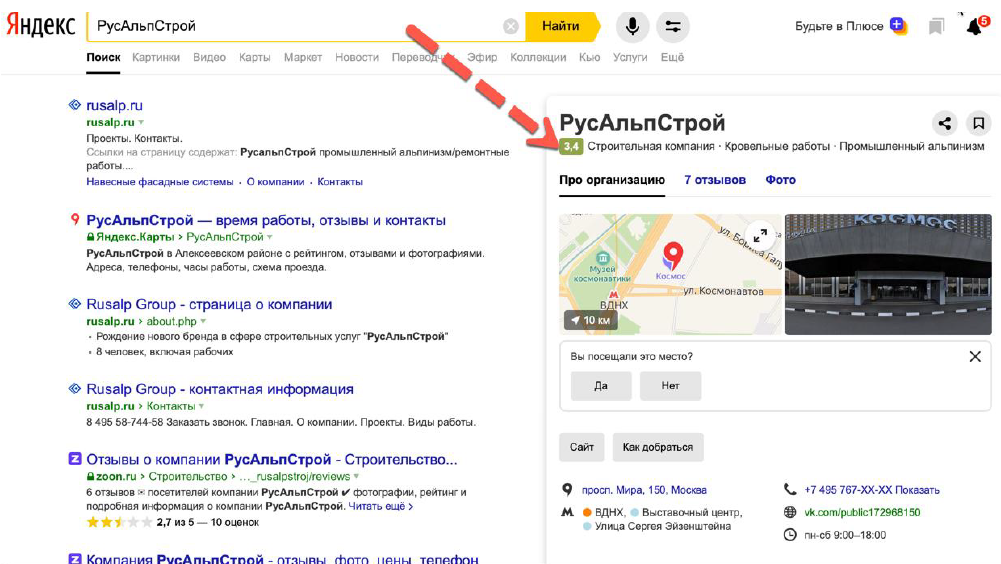Click favicon beside rusalp.ru result
This screenshot has width=1001, height=564.
[75, 105]
